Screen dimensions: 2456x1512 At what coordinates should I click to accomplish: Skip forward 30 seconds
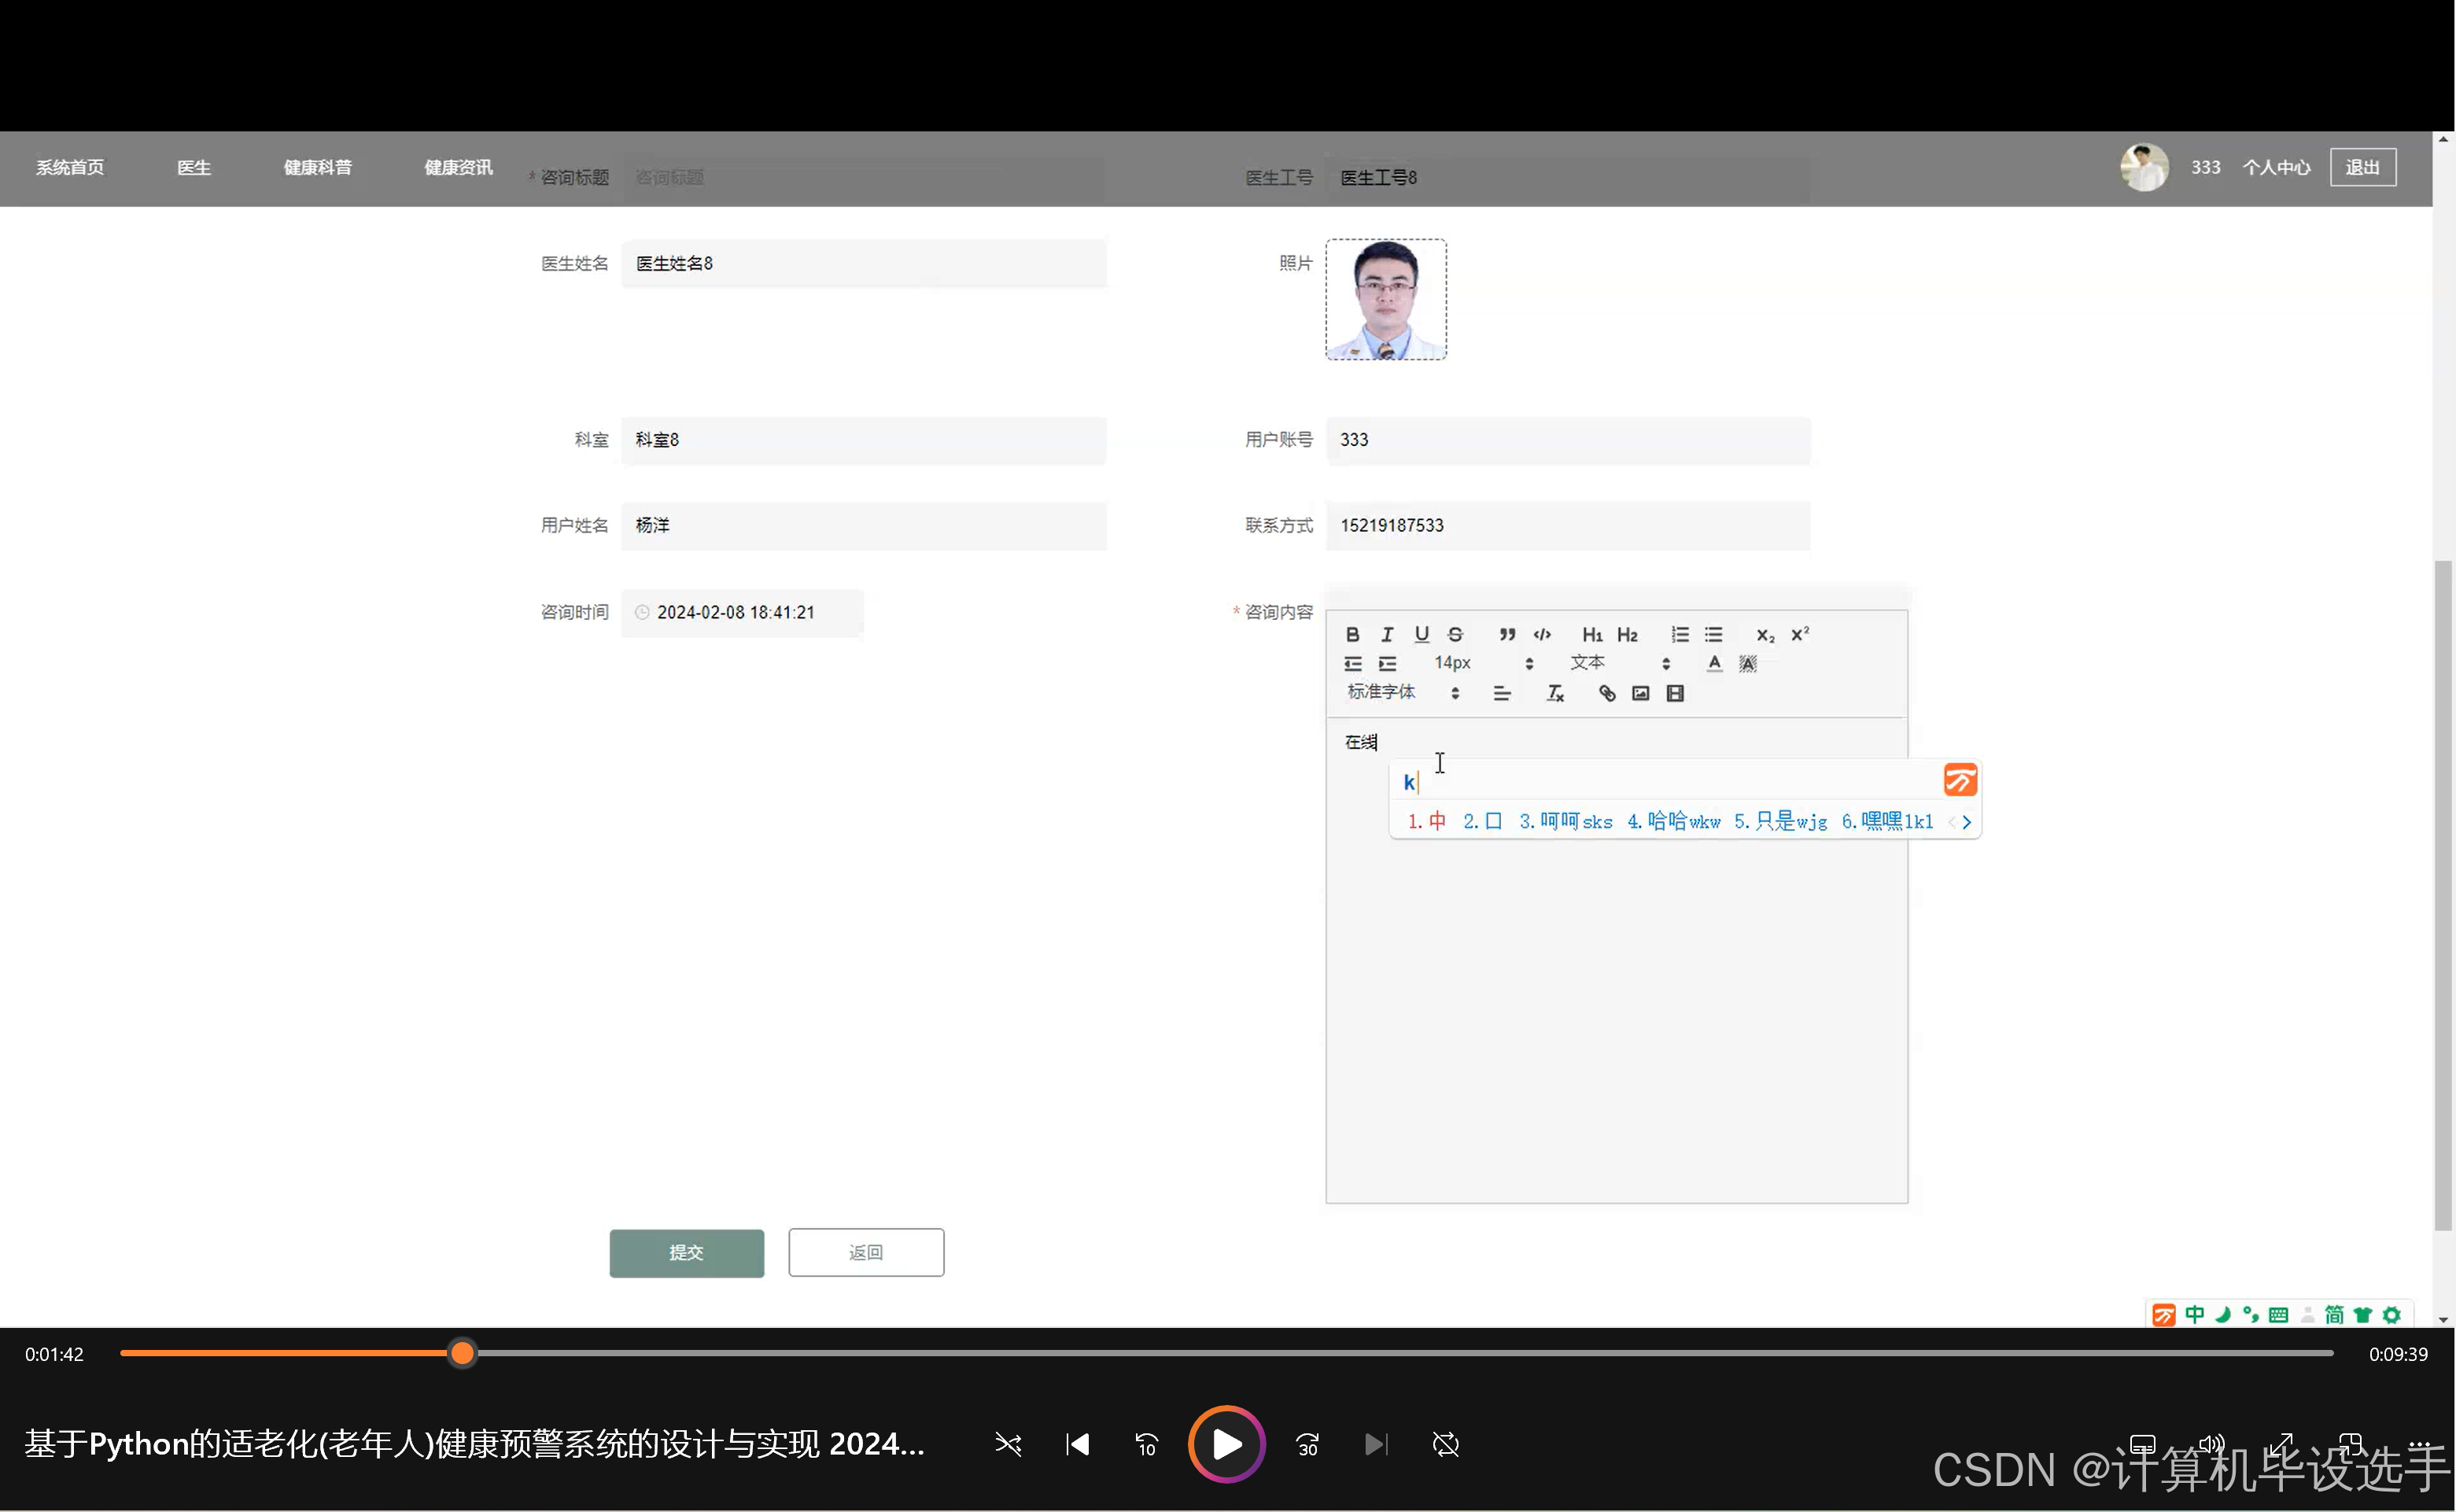tap(1307, 1444)
